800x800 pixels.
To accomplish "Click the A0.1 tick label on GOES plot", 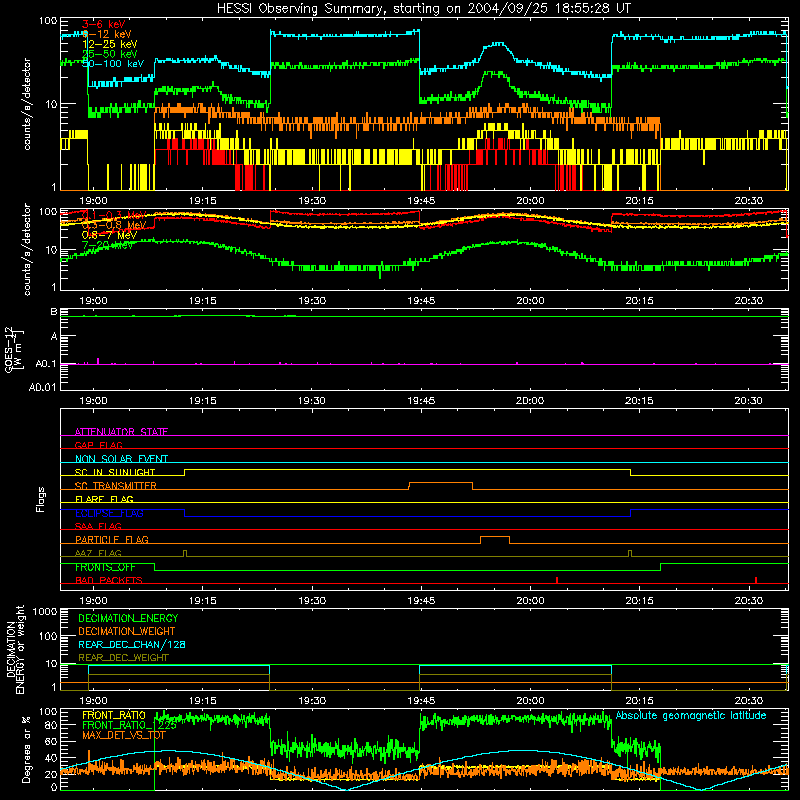I will (45, 364).
